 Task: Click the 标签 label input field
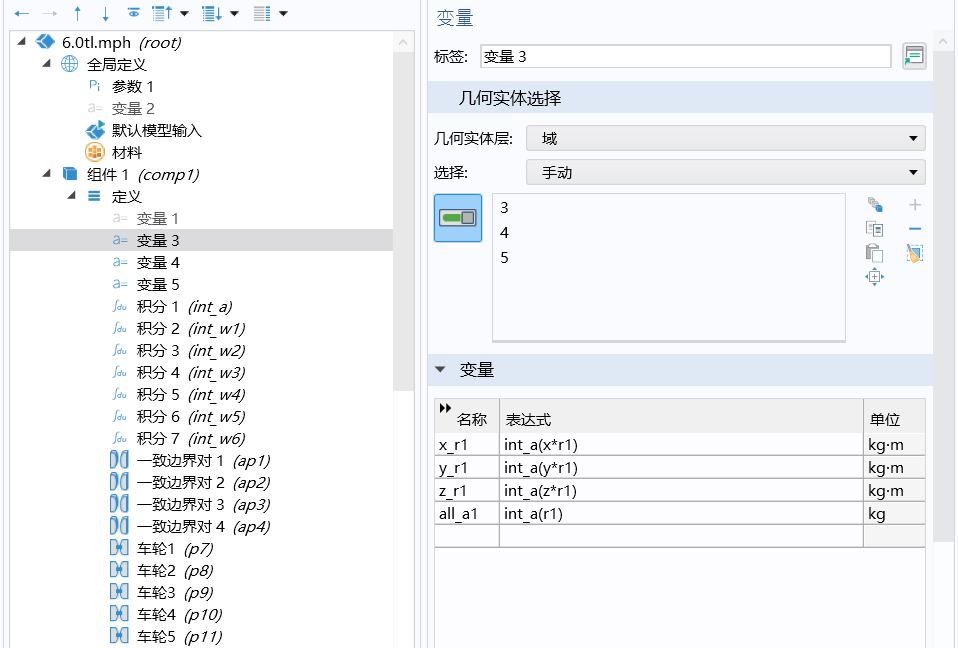686,57
